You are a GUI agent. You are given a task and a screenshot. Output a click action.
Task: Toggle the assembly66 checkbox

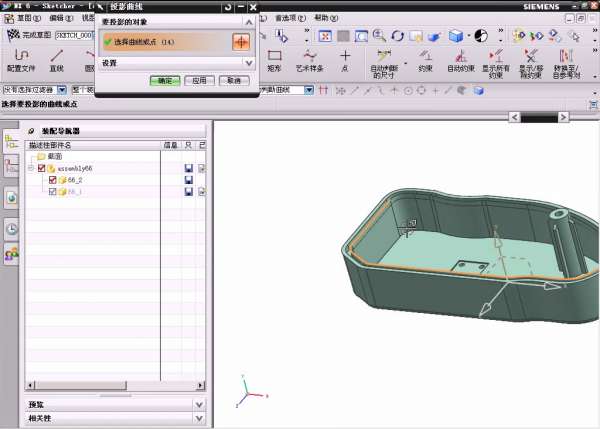[41, 169]
